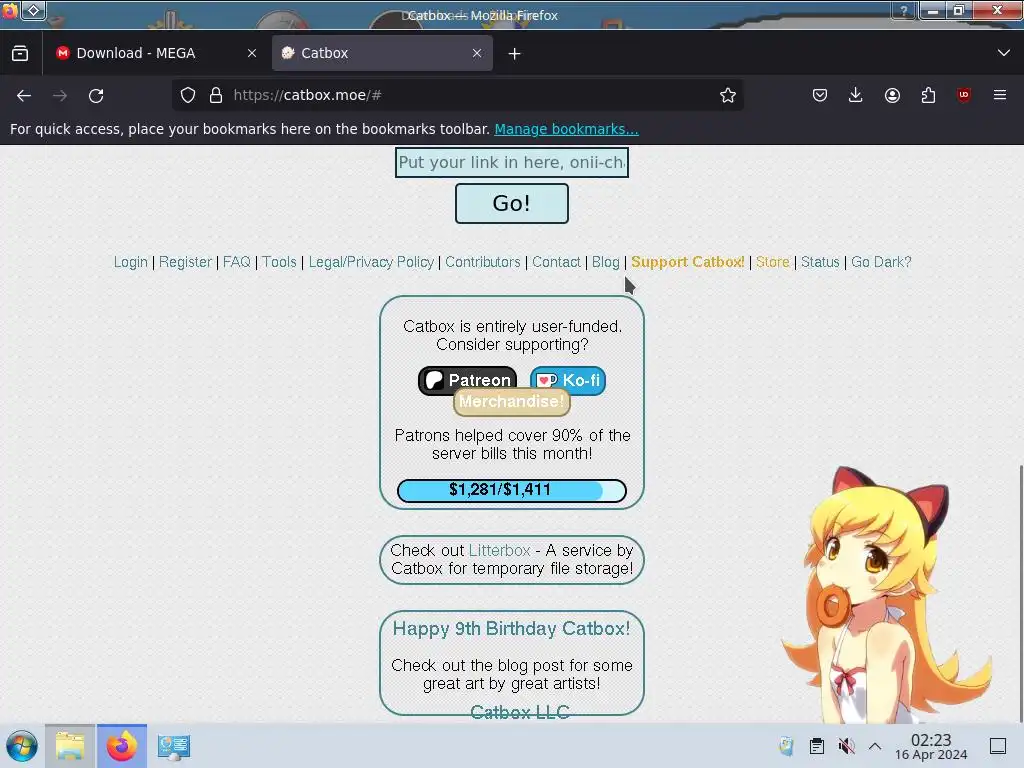Reload the current Catbox page
Image resolution: width=1024 pixels, height=768 pixels.
click(96, 96)
